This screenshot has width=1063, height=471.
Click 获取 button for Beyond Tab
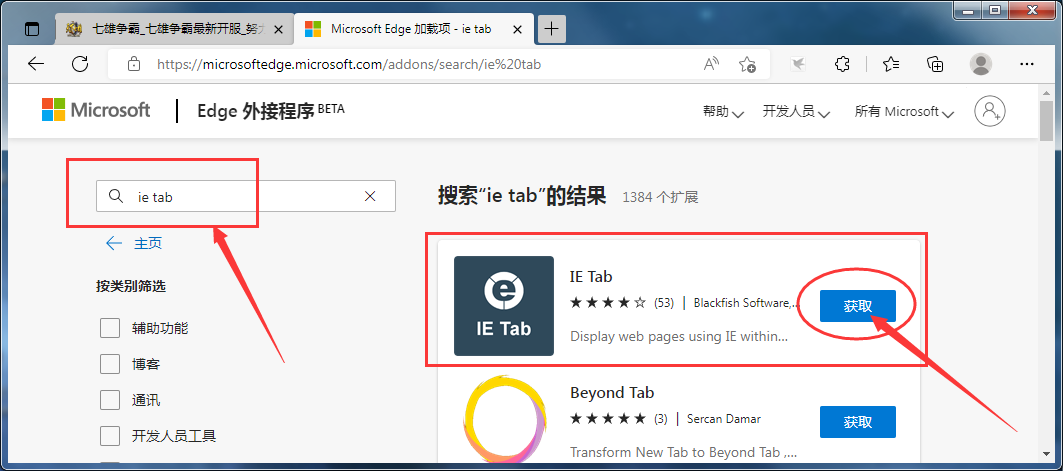pyautogui.click(x=858, y=422)
